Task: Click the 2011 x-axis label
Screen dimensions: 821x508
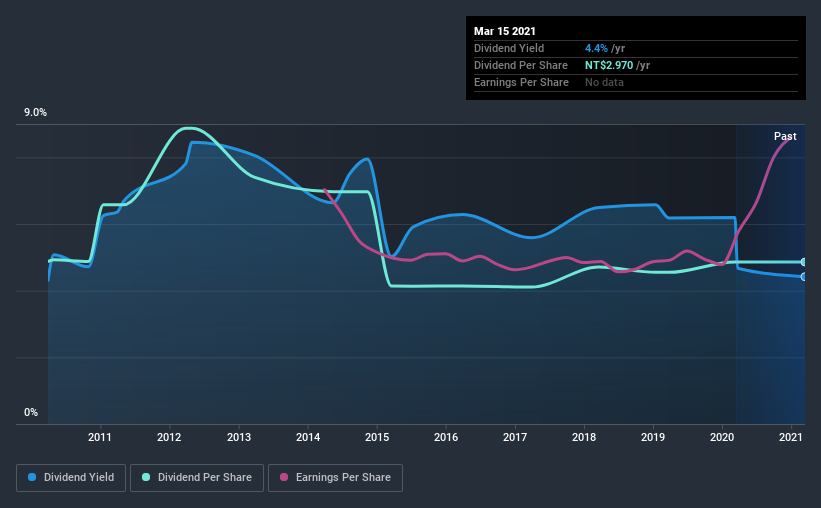Action: [100, 437]
